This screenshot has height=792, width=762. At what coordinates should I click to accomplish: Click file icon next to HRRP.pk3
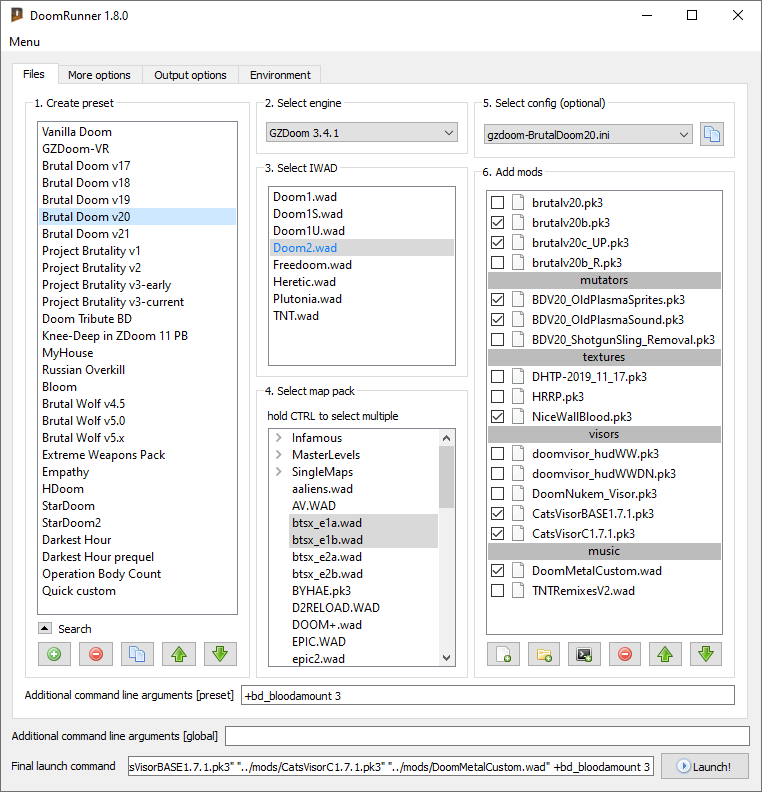click(518, 397)
